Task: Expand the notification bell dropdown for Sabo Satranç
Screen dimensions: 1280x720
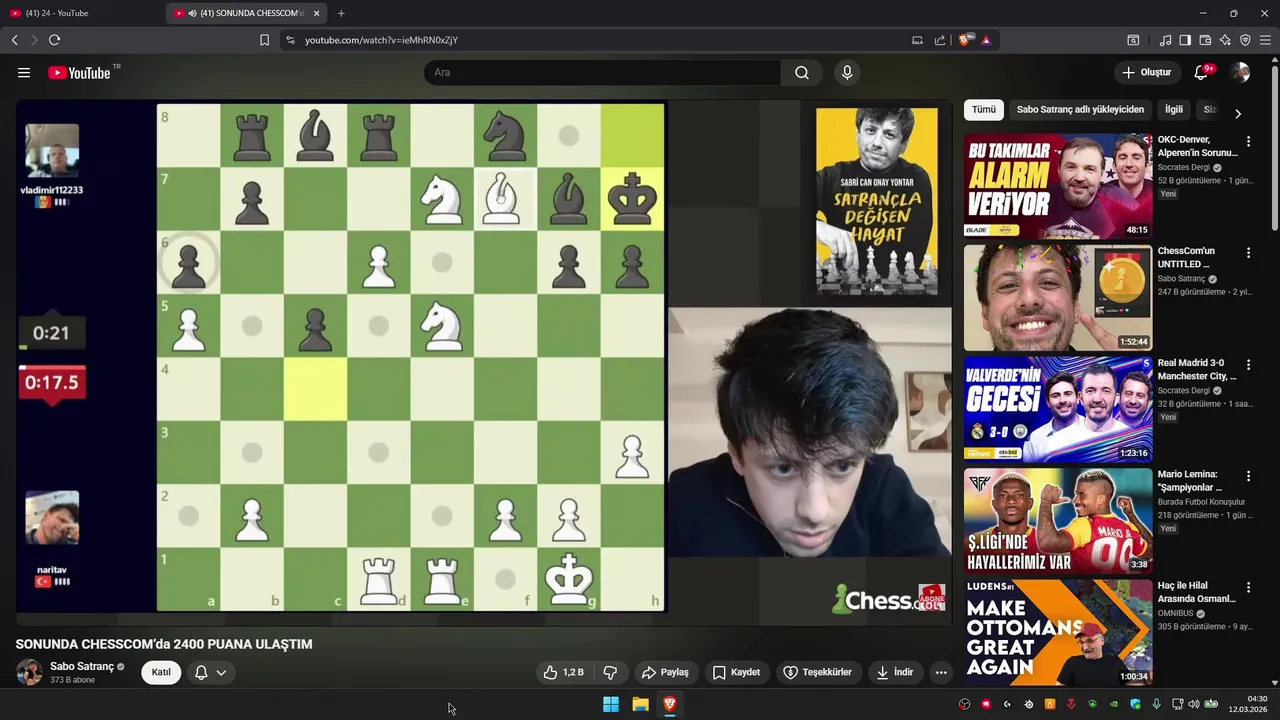Action: point(211,672)
